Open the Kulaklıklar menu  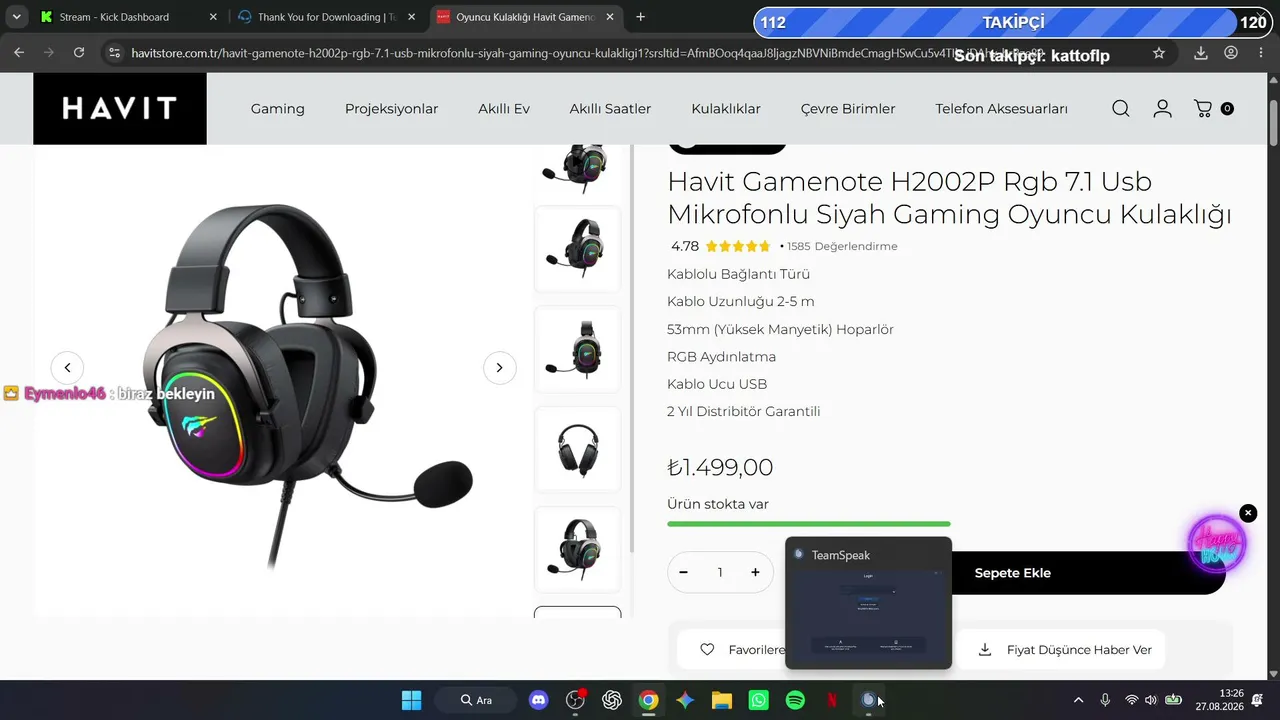click(x=726, y=109)
